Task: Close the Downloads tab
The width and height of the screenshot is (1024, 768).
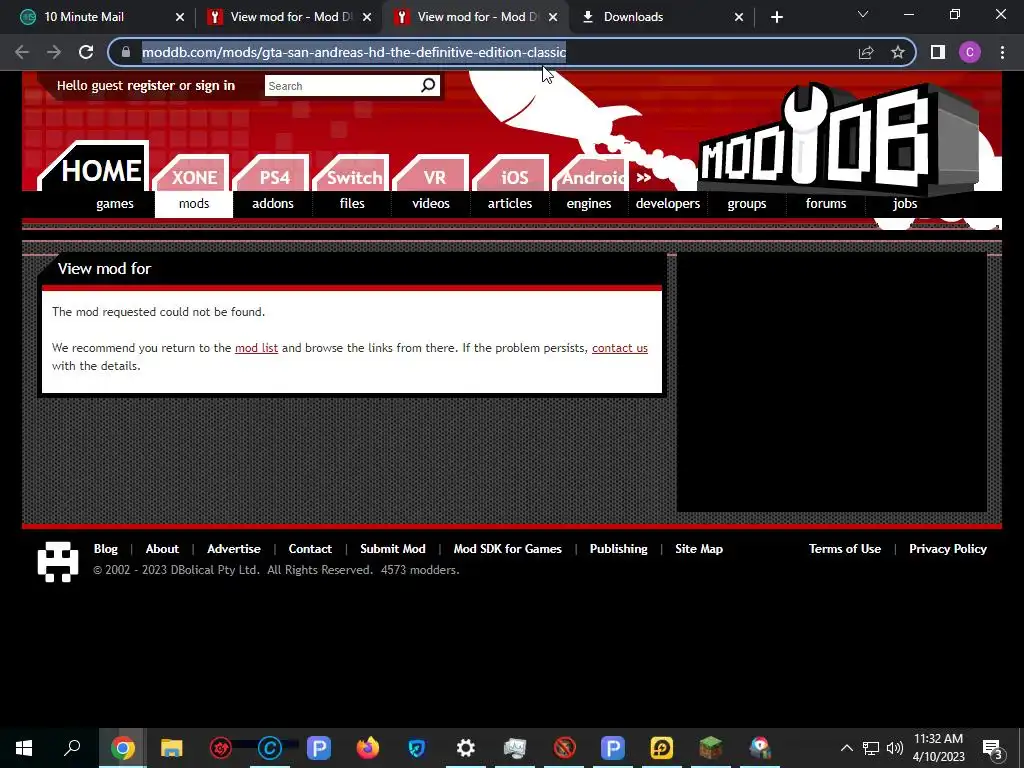Action: click(739, 17)
